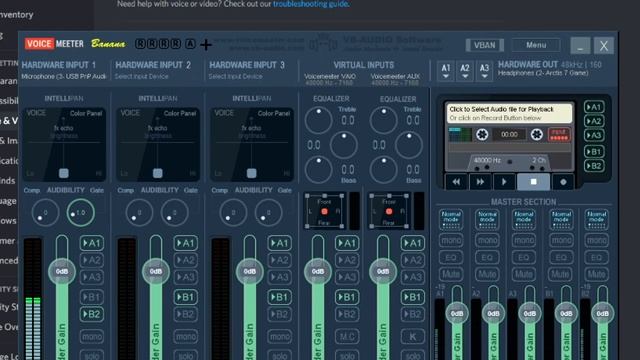The width and height of the screenshot is (640, 360).
Task: Rewind the cassette recorder
Action: 456,182
